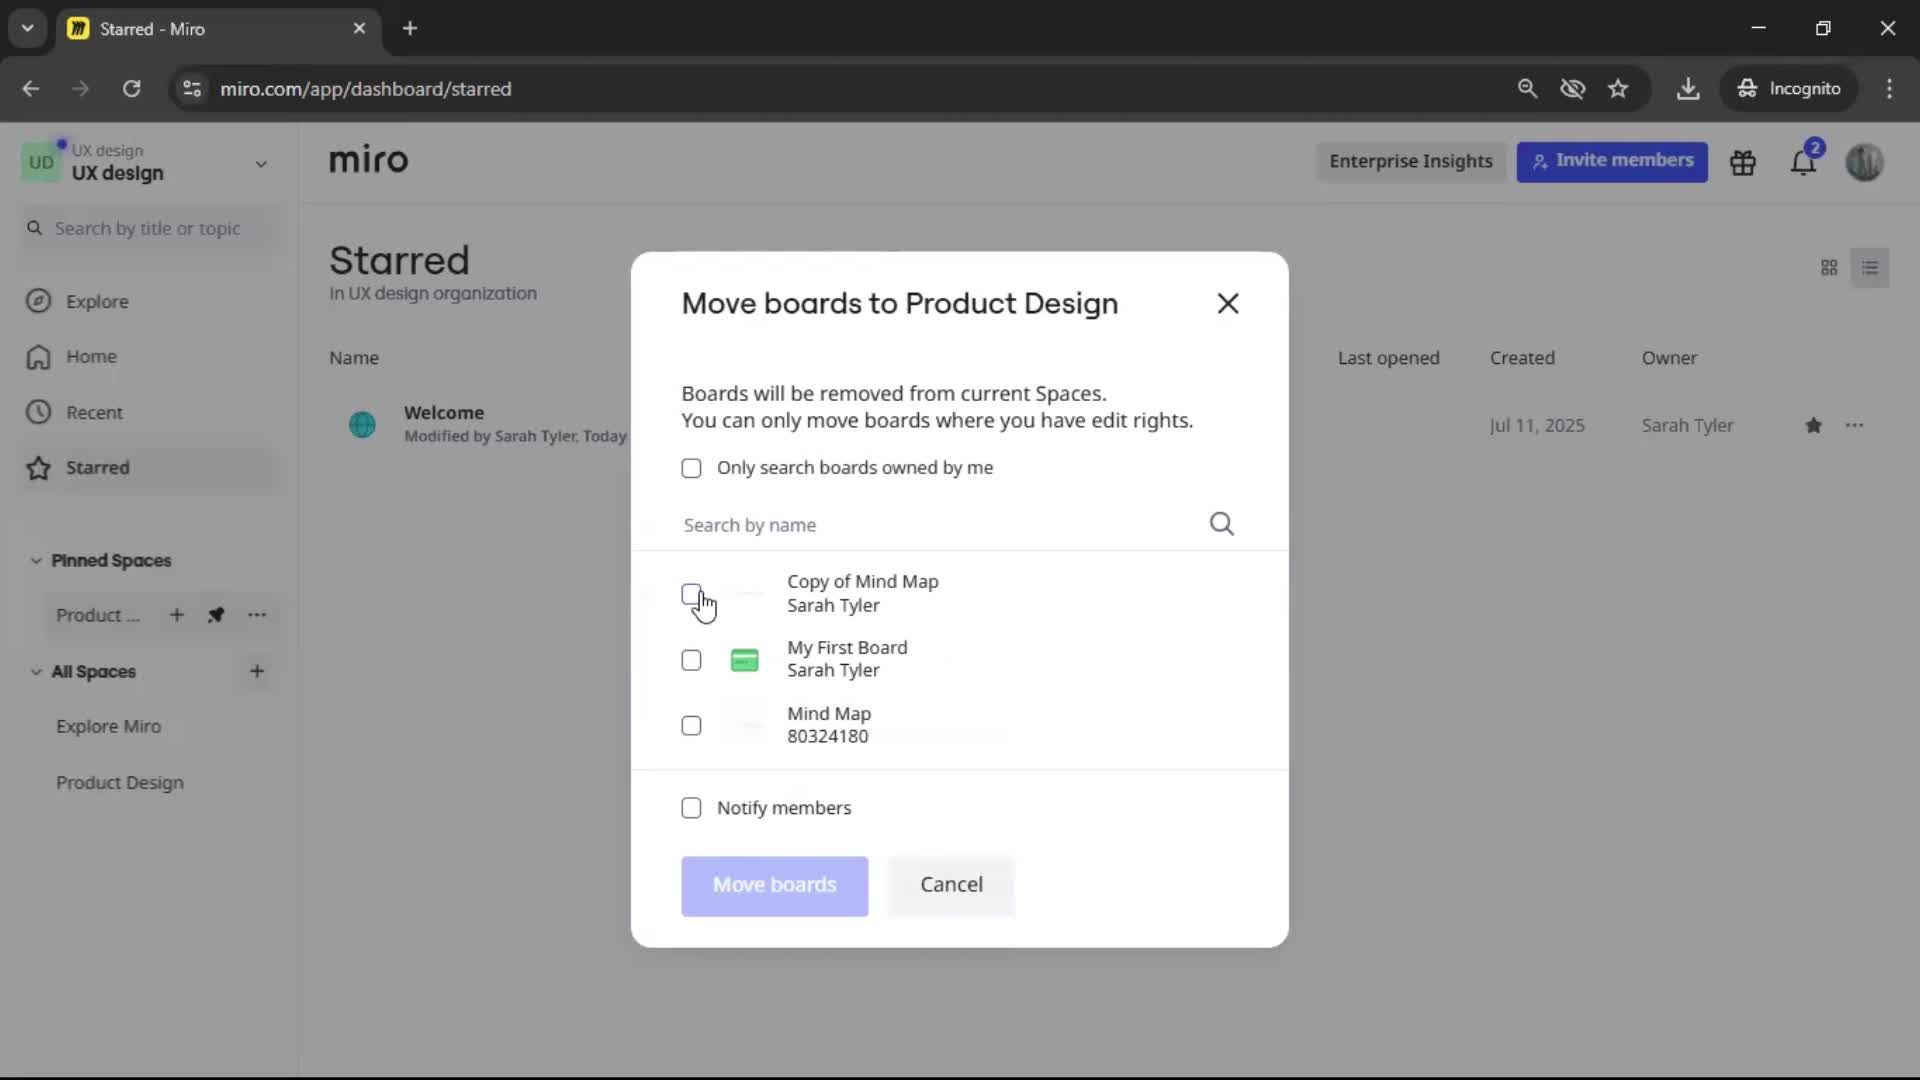Select the Copy of Mind Map checkbox
The height and width of the screenshot is (1080, 1920).
point(691,594)
